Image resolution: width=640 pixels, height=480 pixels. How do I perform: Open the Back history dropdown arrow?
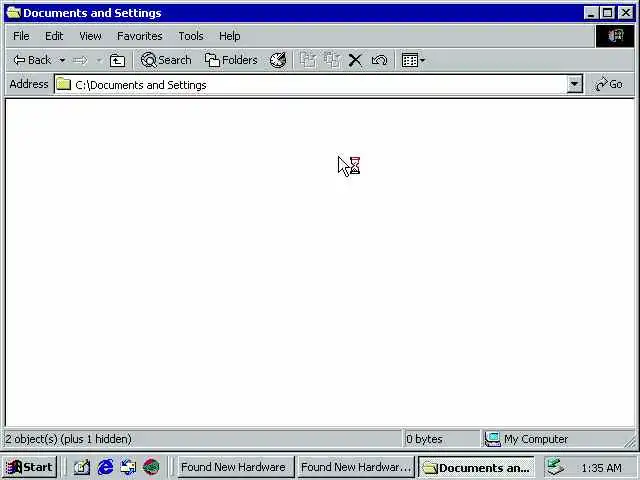click(62, 60)
